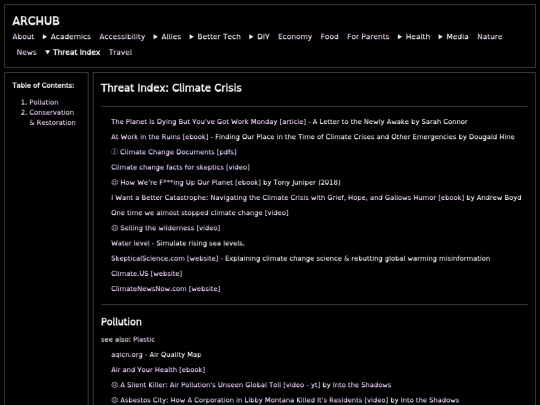Select the Table of Contents label
This screenshot has height=405, width=540.
click(x=43, y=85)
